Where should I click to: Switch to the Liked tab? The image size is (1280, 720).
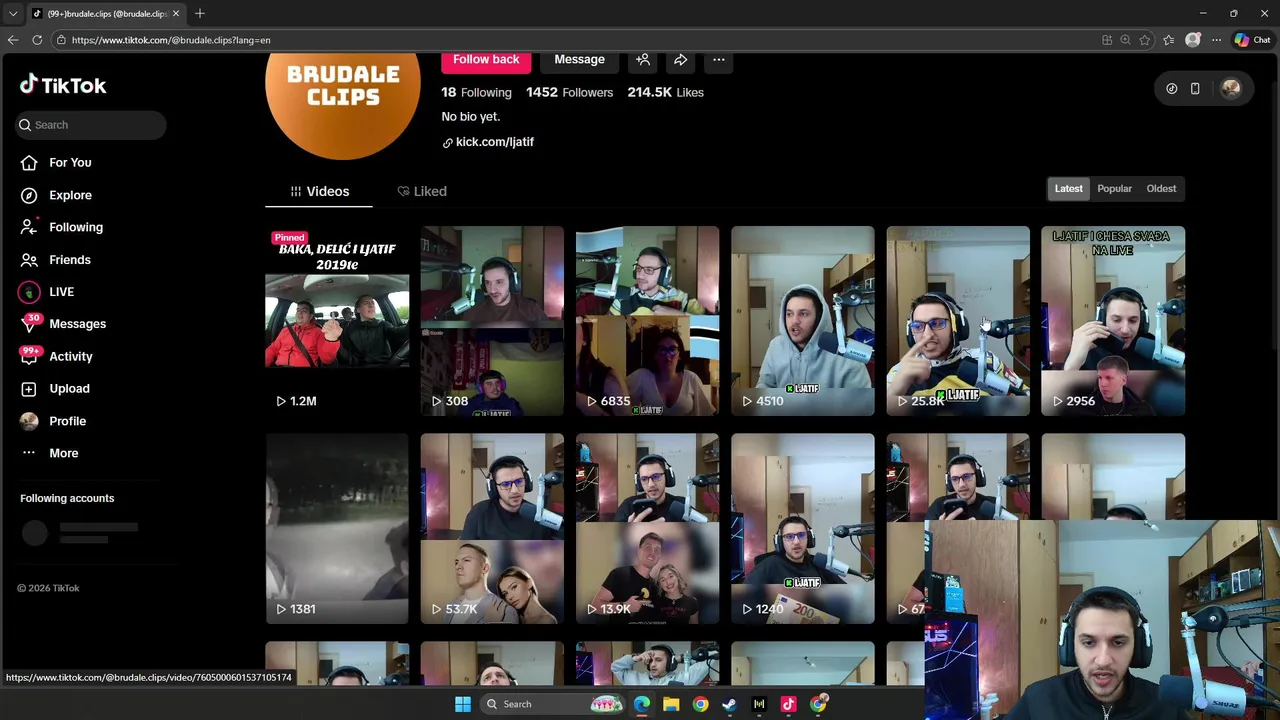click(x=422, y=191)
